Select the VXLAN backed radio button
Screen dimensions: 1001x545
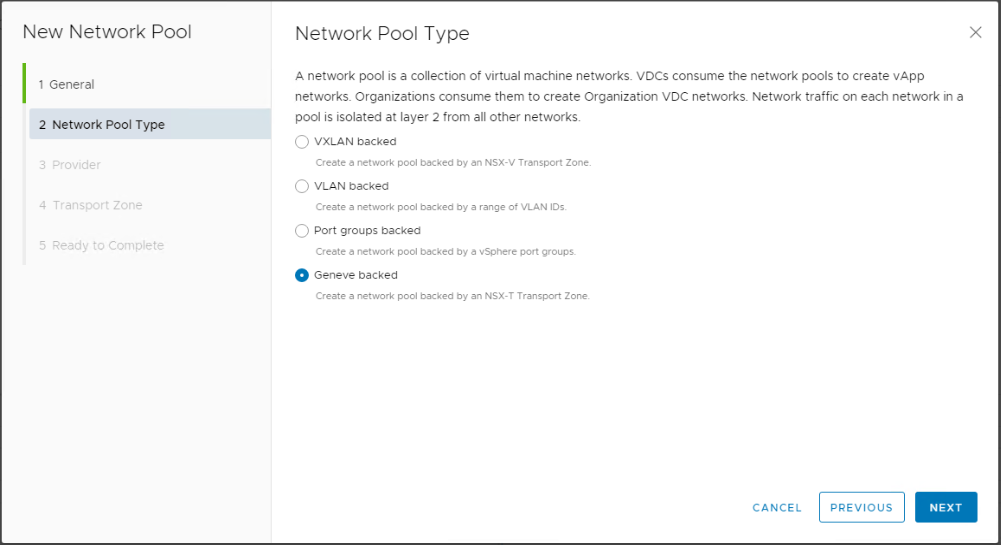(302, 142)
